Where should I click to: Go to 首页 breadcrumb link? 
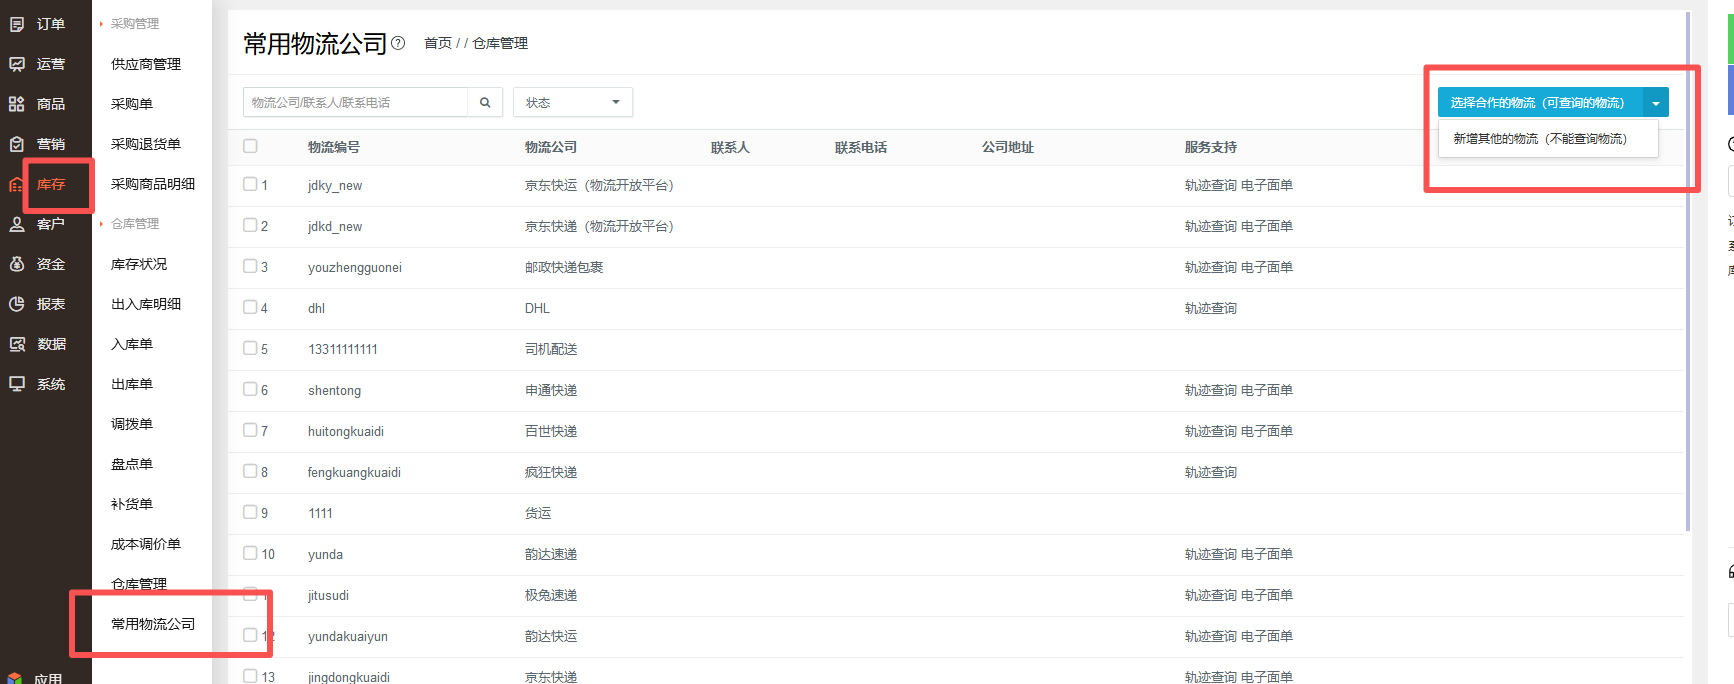point(438,43)
